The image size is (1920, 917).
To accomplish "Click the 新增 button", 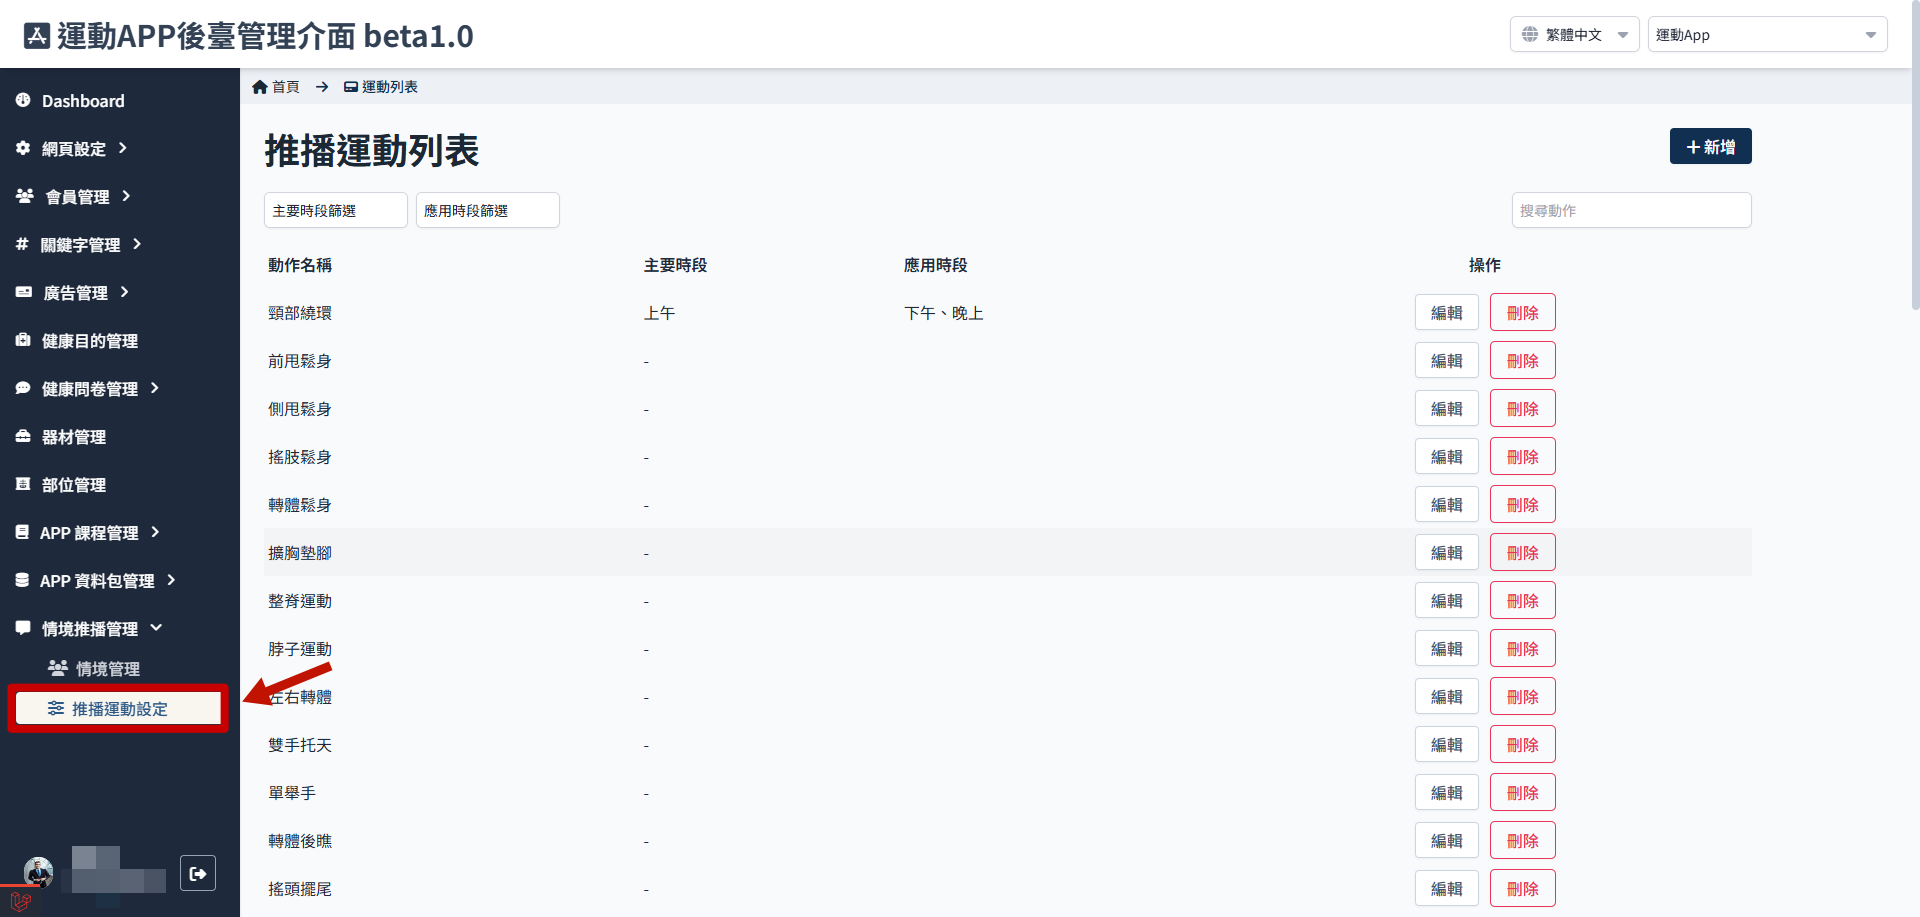I will 1711,146.
